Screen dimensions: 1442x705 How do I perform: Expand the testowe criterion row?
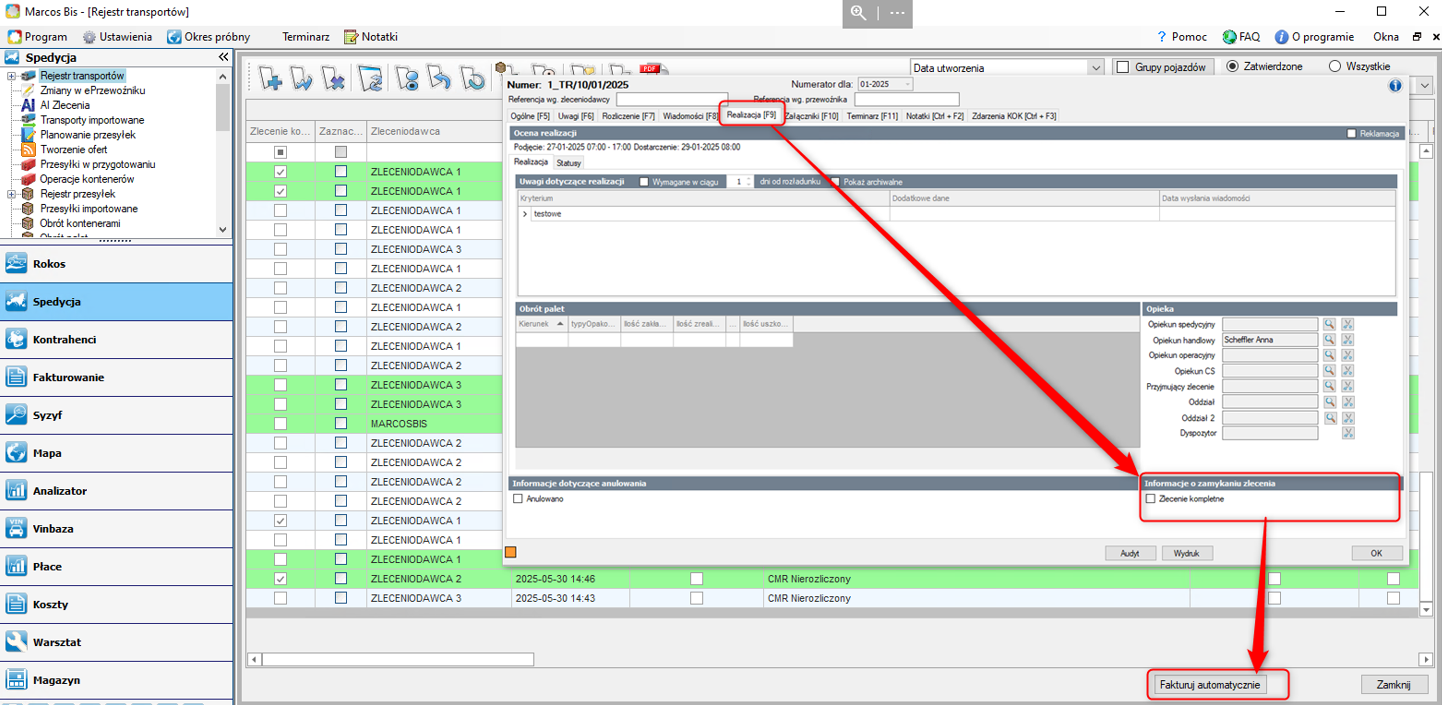(x=525, y=214)
